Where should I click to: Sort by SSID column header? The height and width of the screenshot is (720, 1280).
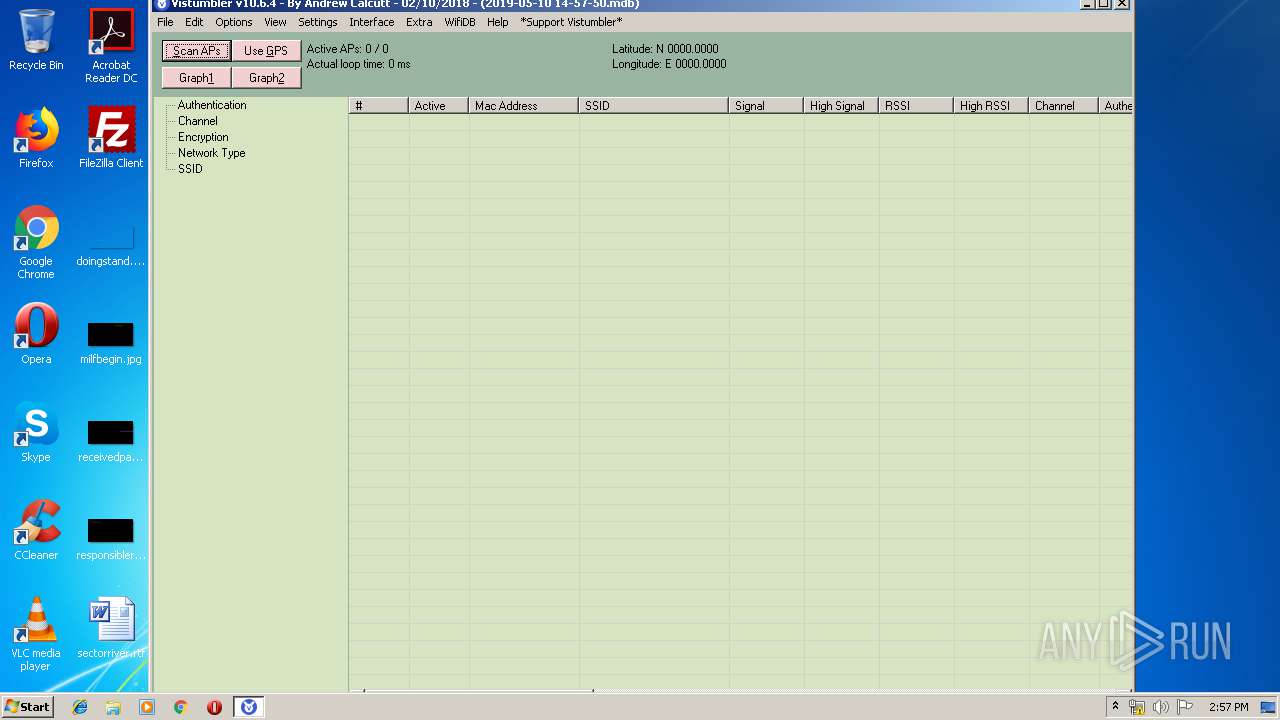tap(654, 106)
